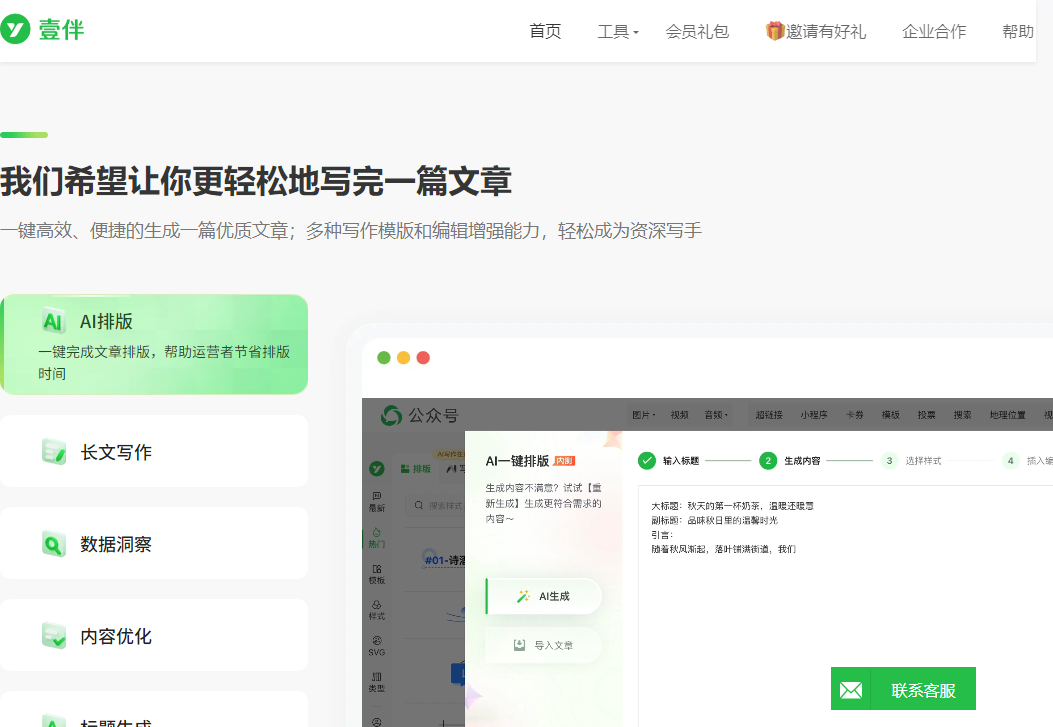Click the import icon on 导入文章
The image size is (1053, 727).
pos(519,645)
